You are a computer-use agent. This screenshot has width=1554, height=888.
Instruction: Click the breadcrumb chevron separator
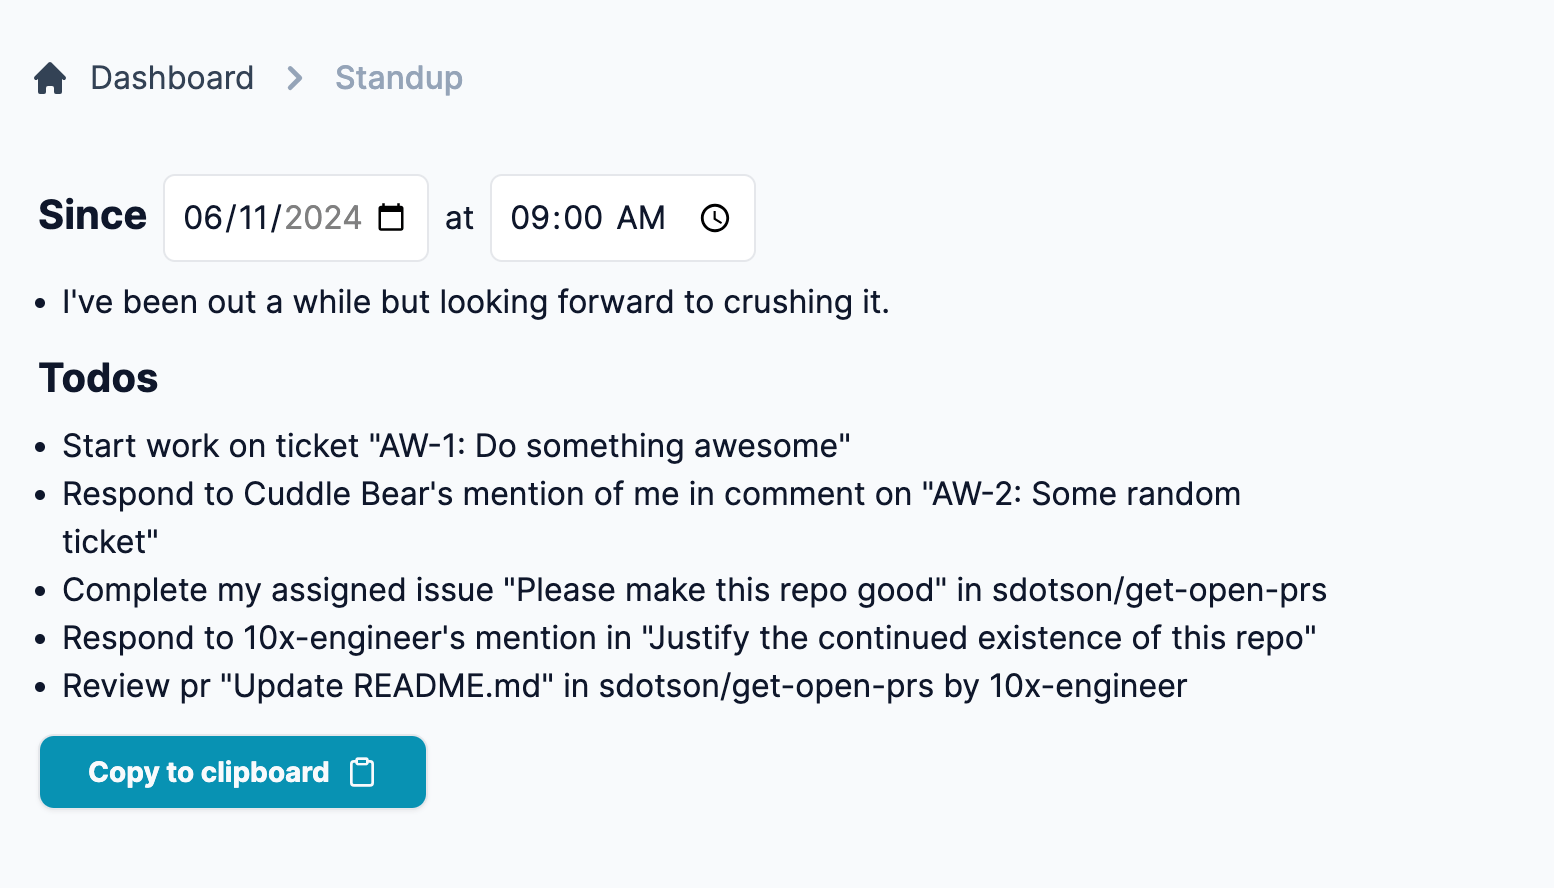[x=294, y=78]
